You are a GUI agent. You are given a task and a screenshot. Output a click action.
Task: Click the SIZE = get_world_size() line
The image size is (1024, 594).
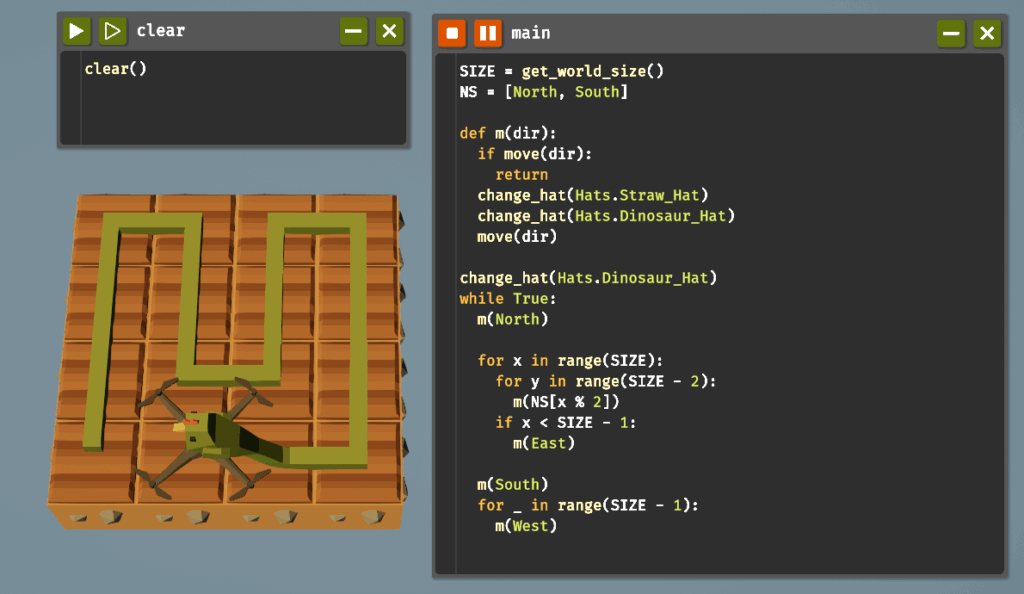561,71
